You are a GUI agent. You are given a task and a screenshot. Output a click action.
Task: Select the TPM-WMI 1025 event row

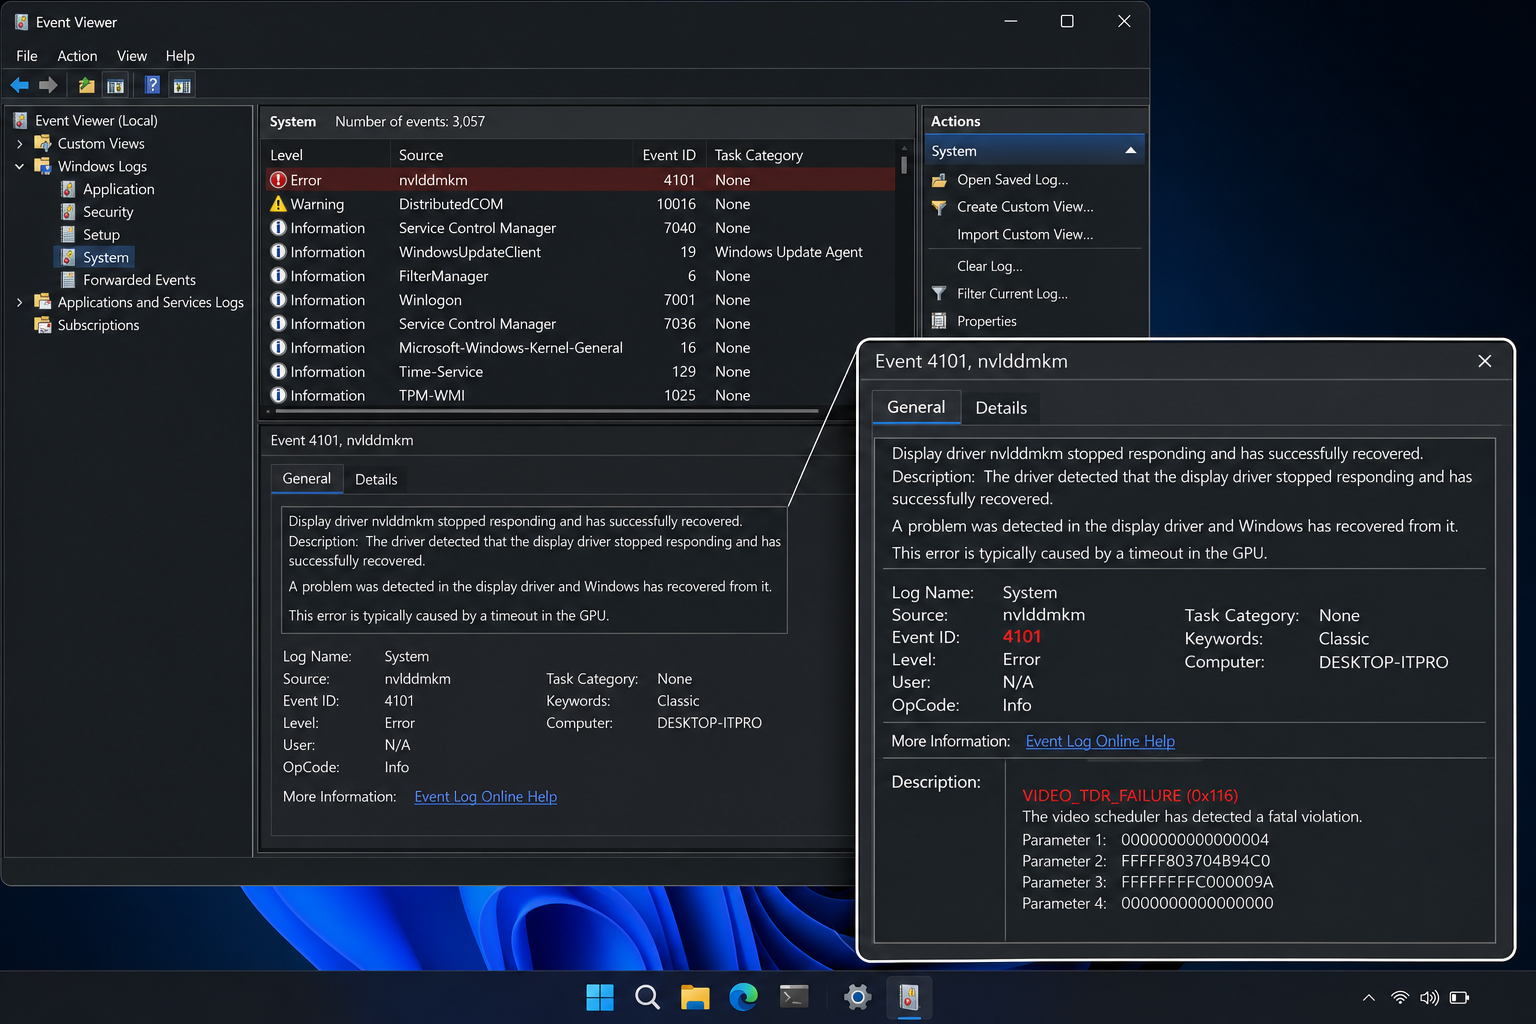(580, 396)
